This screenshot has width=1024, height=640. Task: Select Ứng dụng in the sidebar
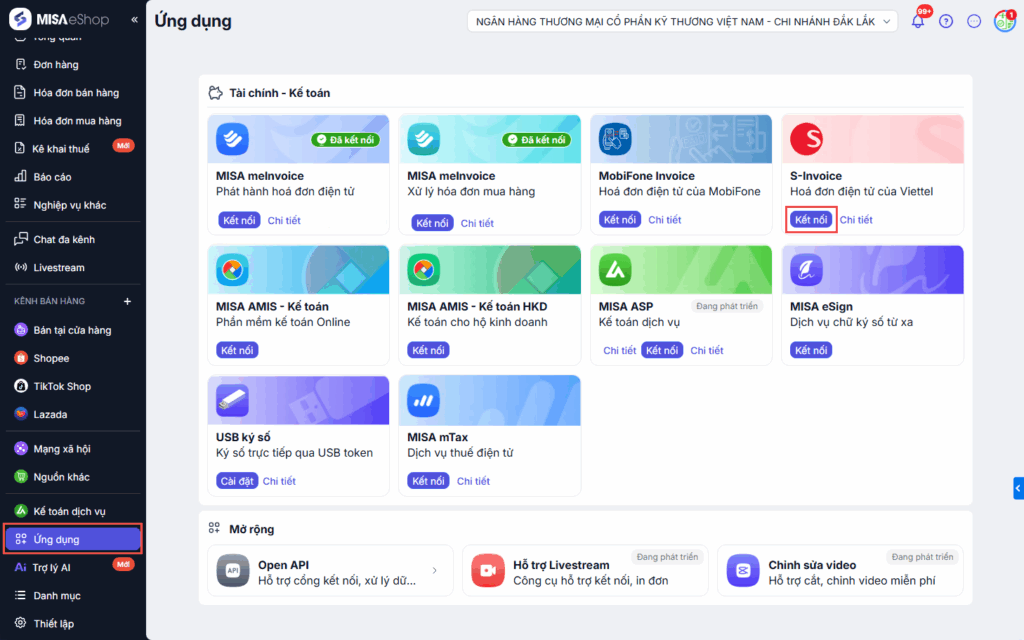pyautogui.click(x=72, y=539)
